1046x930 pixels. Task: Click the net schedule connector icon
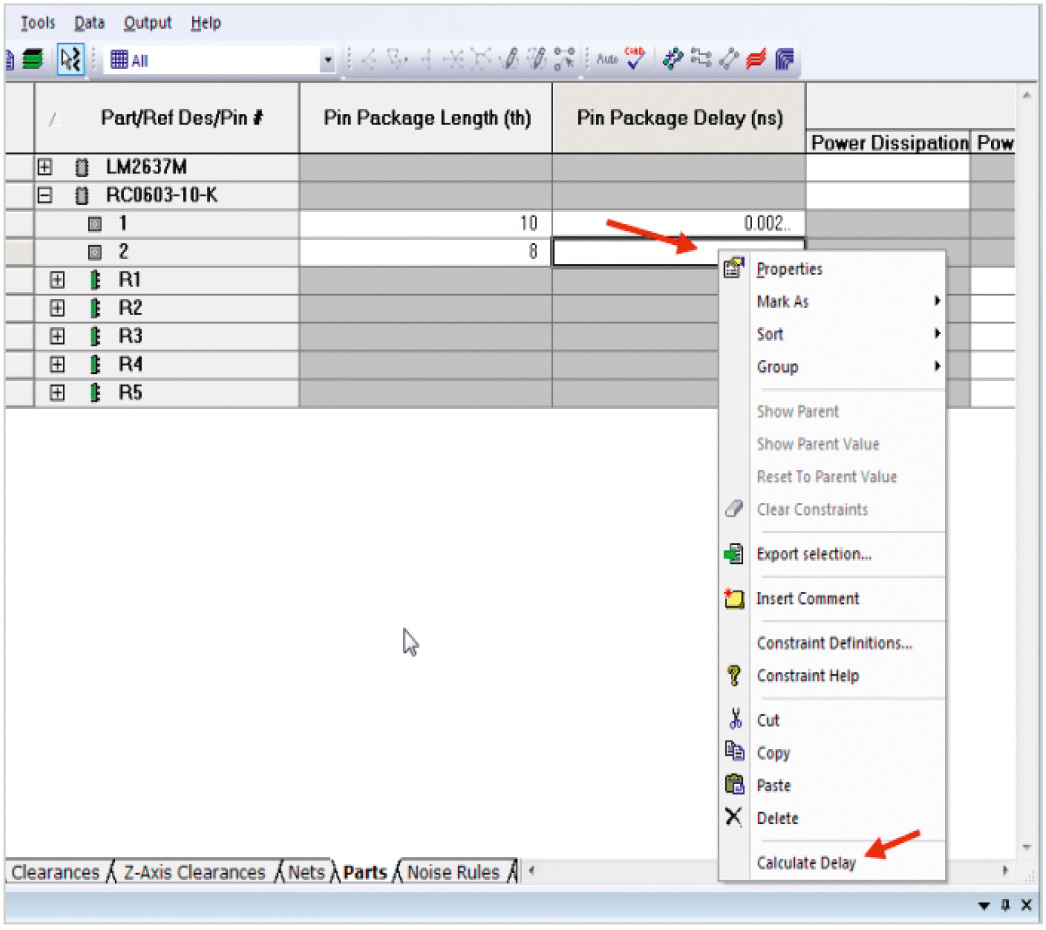point(701,59)
